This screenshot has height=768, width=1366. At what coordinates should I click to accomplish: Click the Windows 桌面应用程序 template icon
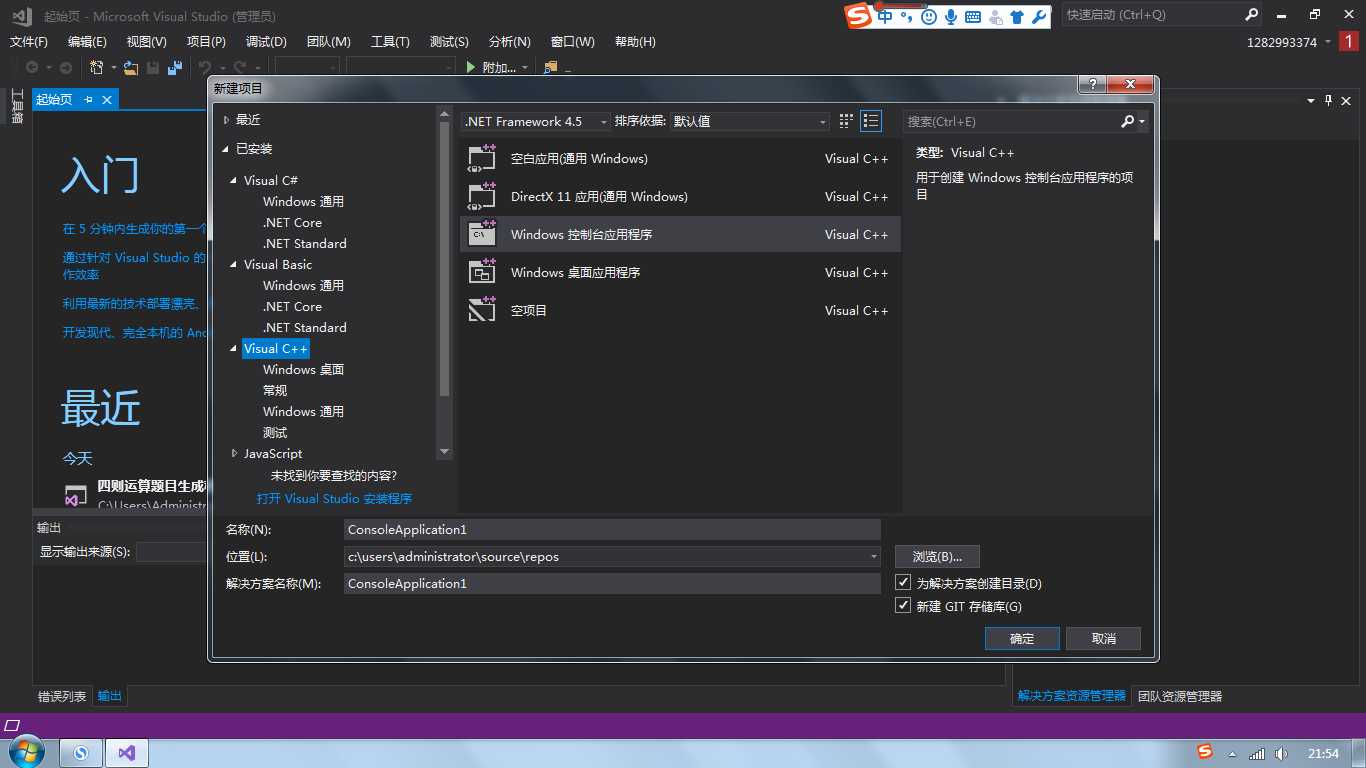482,272
